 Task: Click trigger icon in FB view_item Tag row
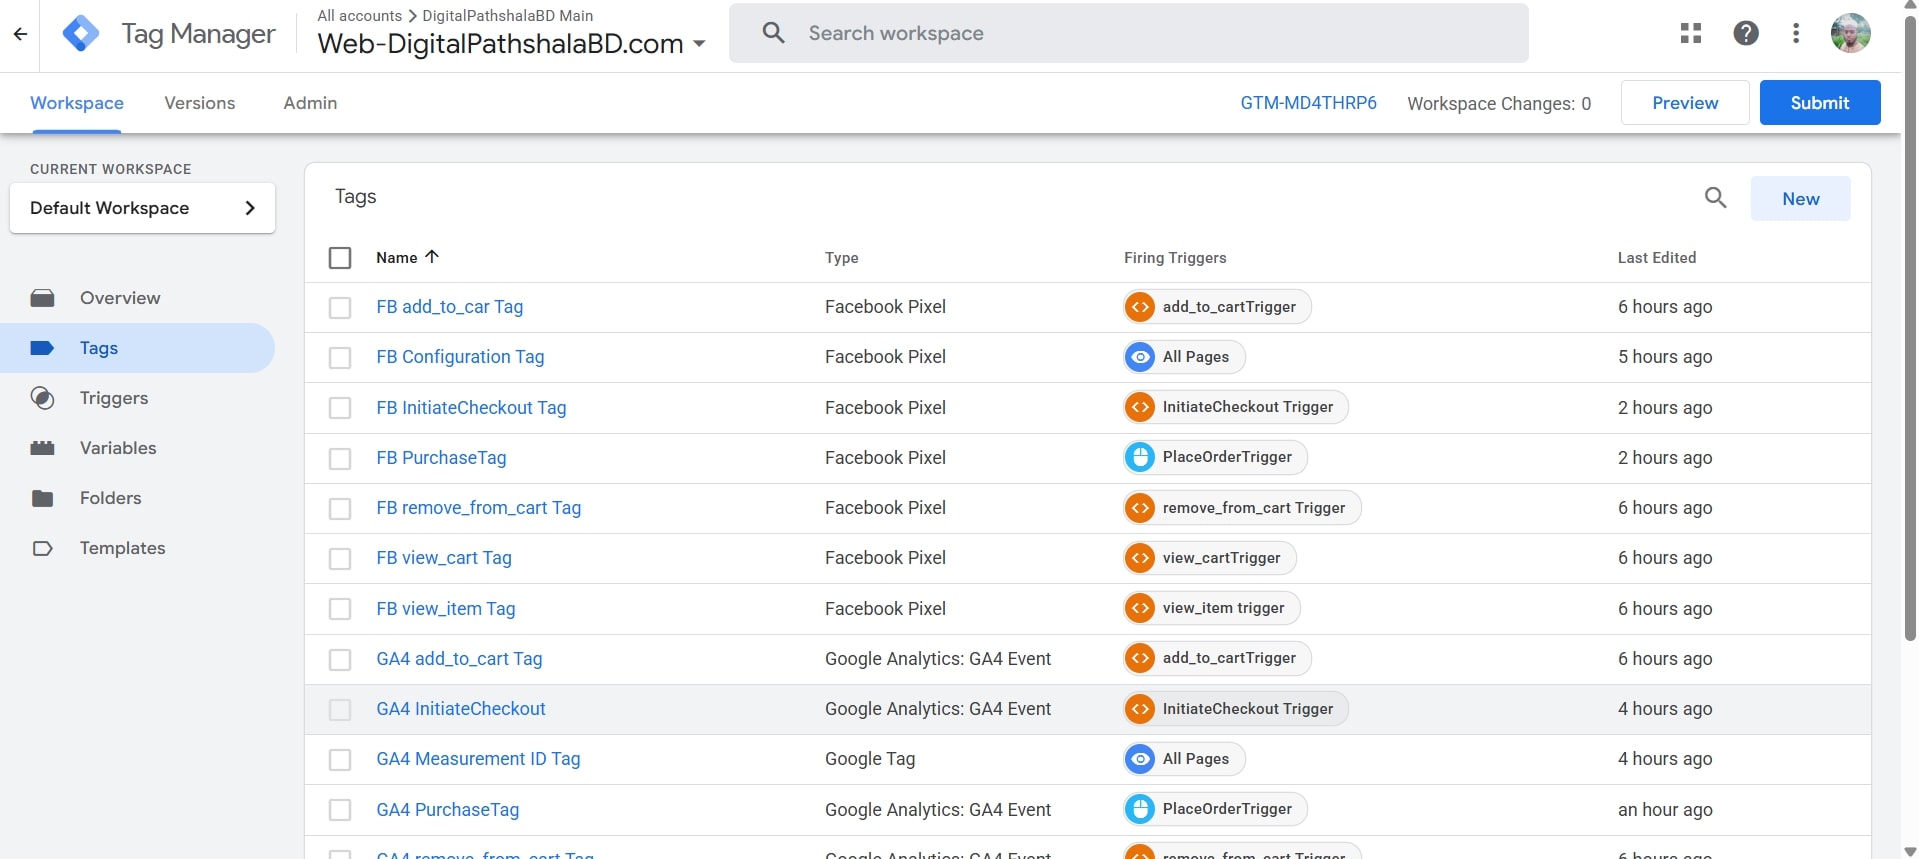coord(1140,608)
